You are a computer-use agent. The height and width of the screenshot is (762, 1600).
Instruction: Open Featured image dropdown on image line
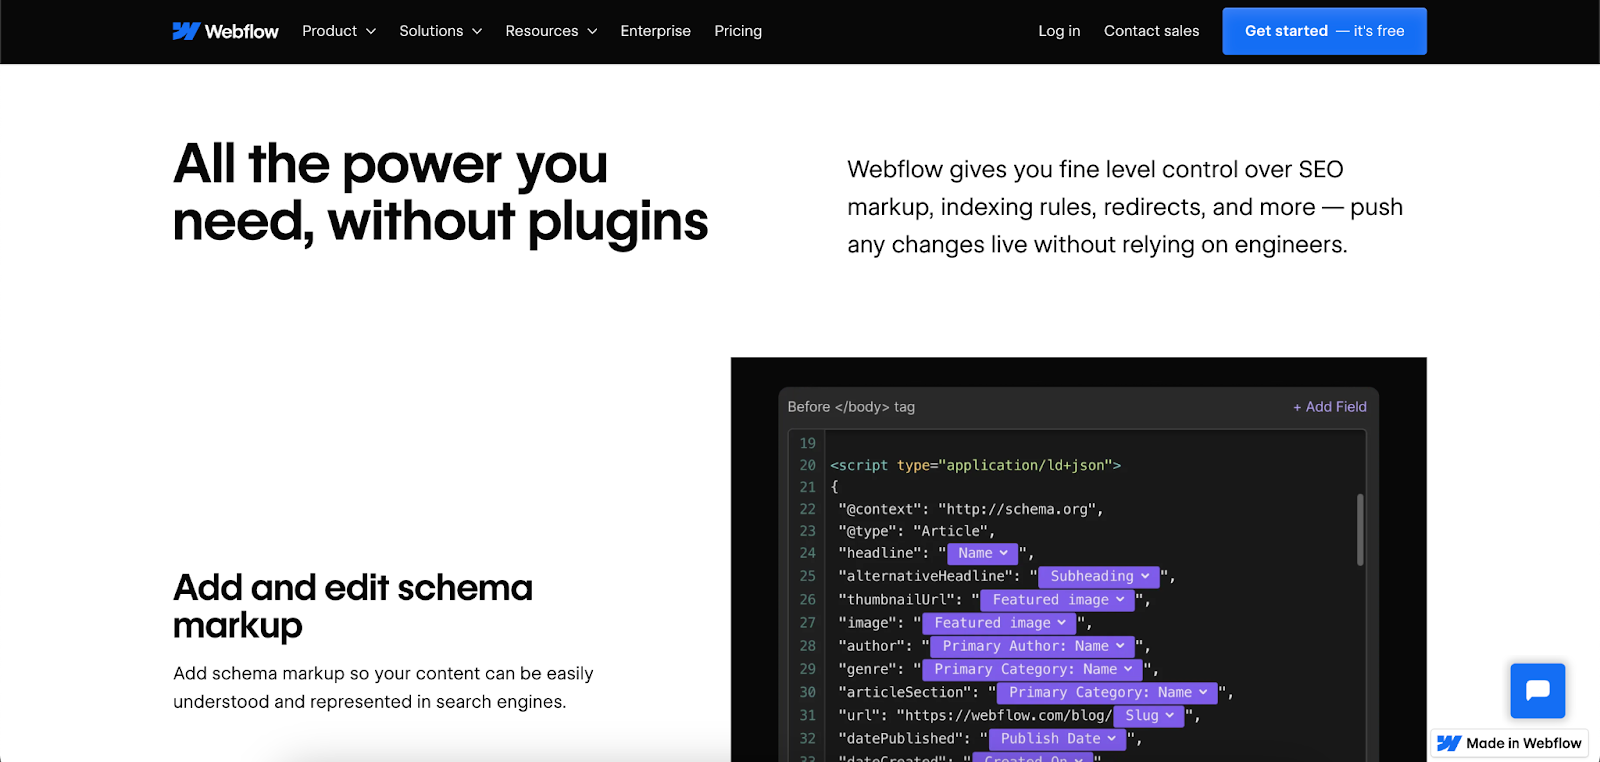click(x=999, y=623)
